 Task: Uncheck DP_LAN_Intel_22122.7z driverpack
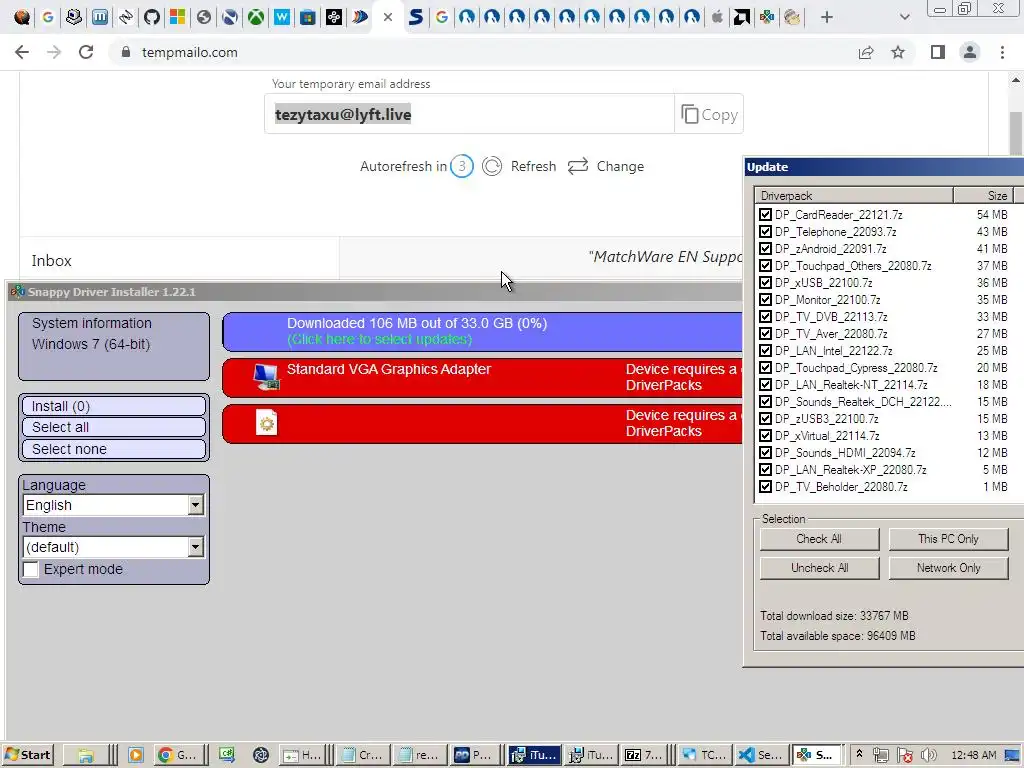click(765, 351)
